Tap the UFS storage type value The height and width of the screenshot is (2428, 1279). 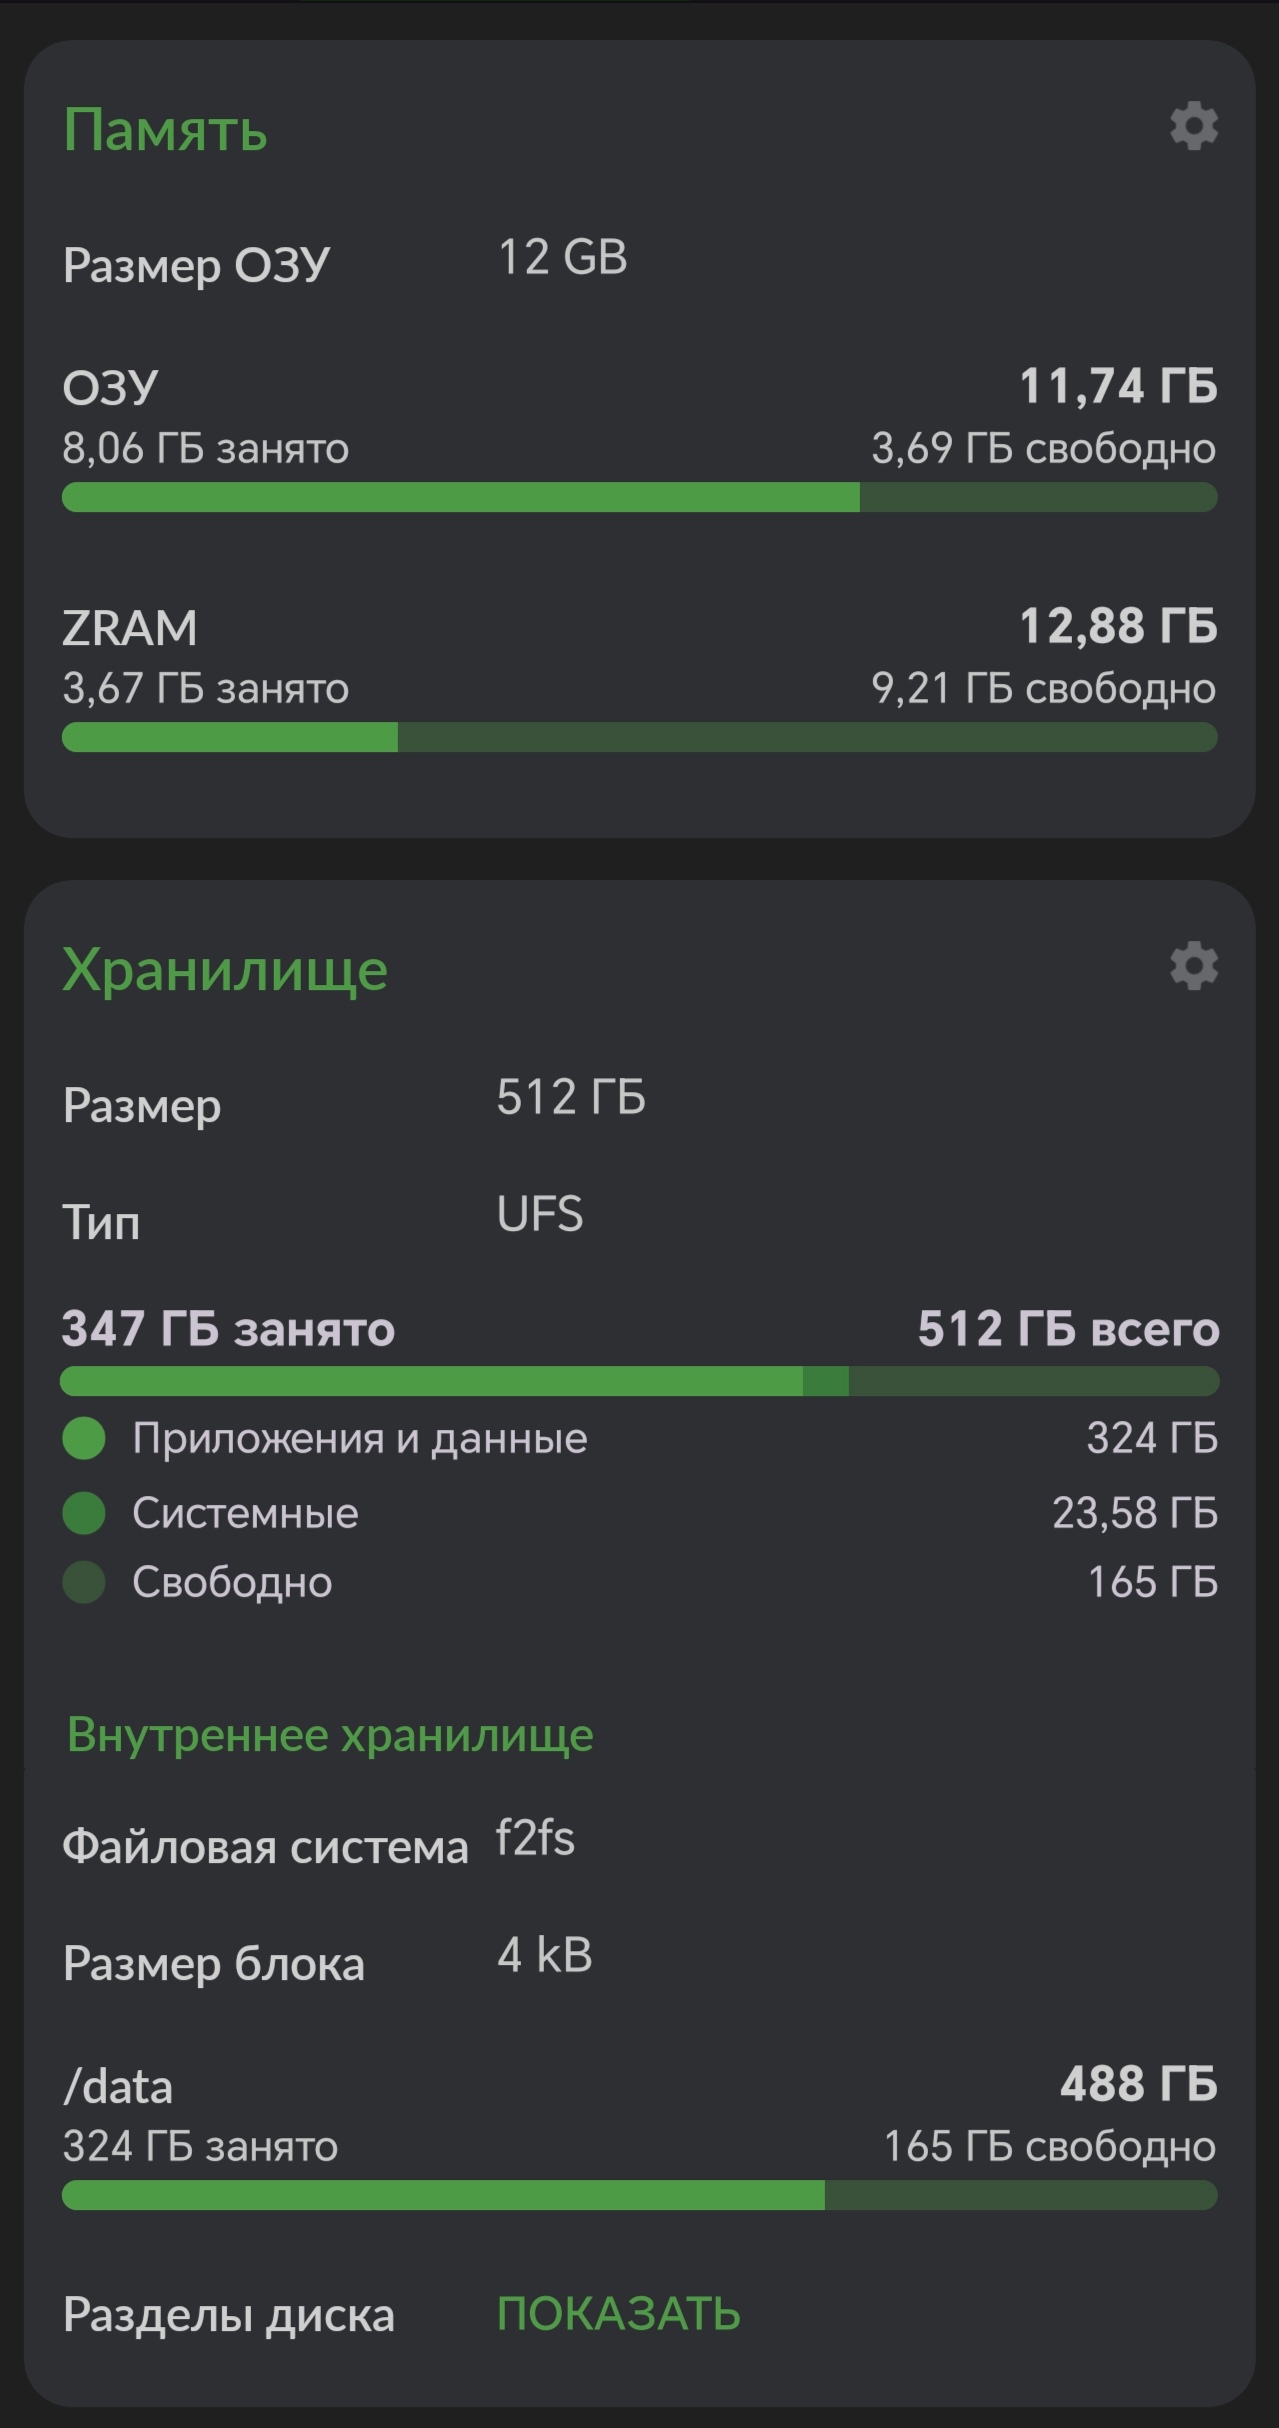[540, 1215]
